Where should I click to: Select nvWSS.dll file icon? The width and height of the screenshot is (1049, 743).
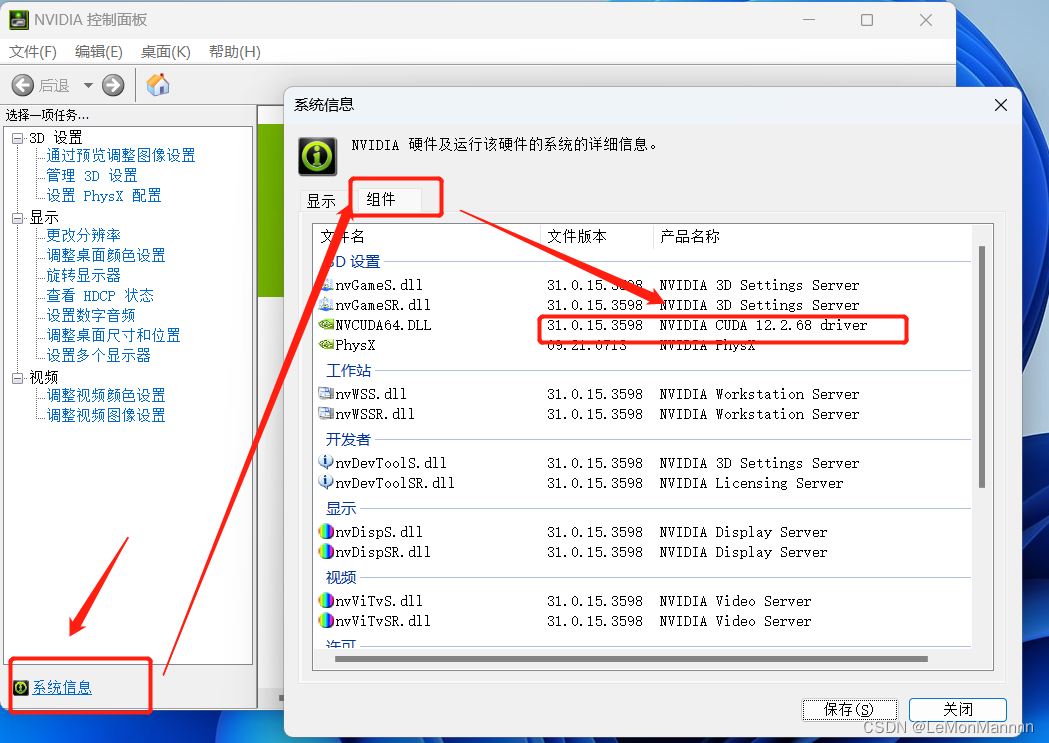pyautogui.click(x=326, y=394)
